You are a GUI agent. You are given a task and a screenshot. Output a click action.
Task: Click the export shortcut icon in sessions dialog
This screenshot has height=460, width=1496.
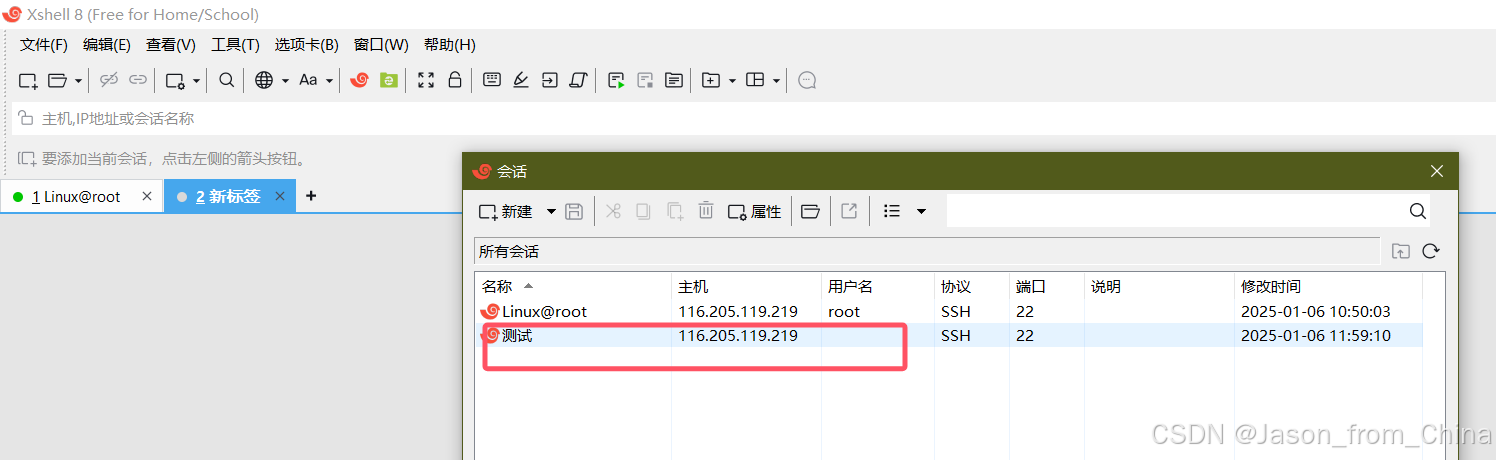click(849, 211)
